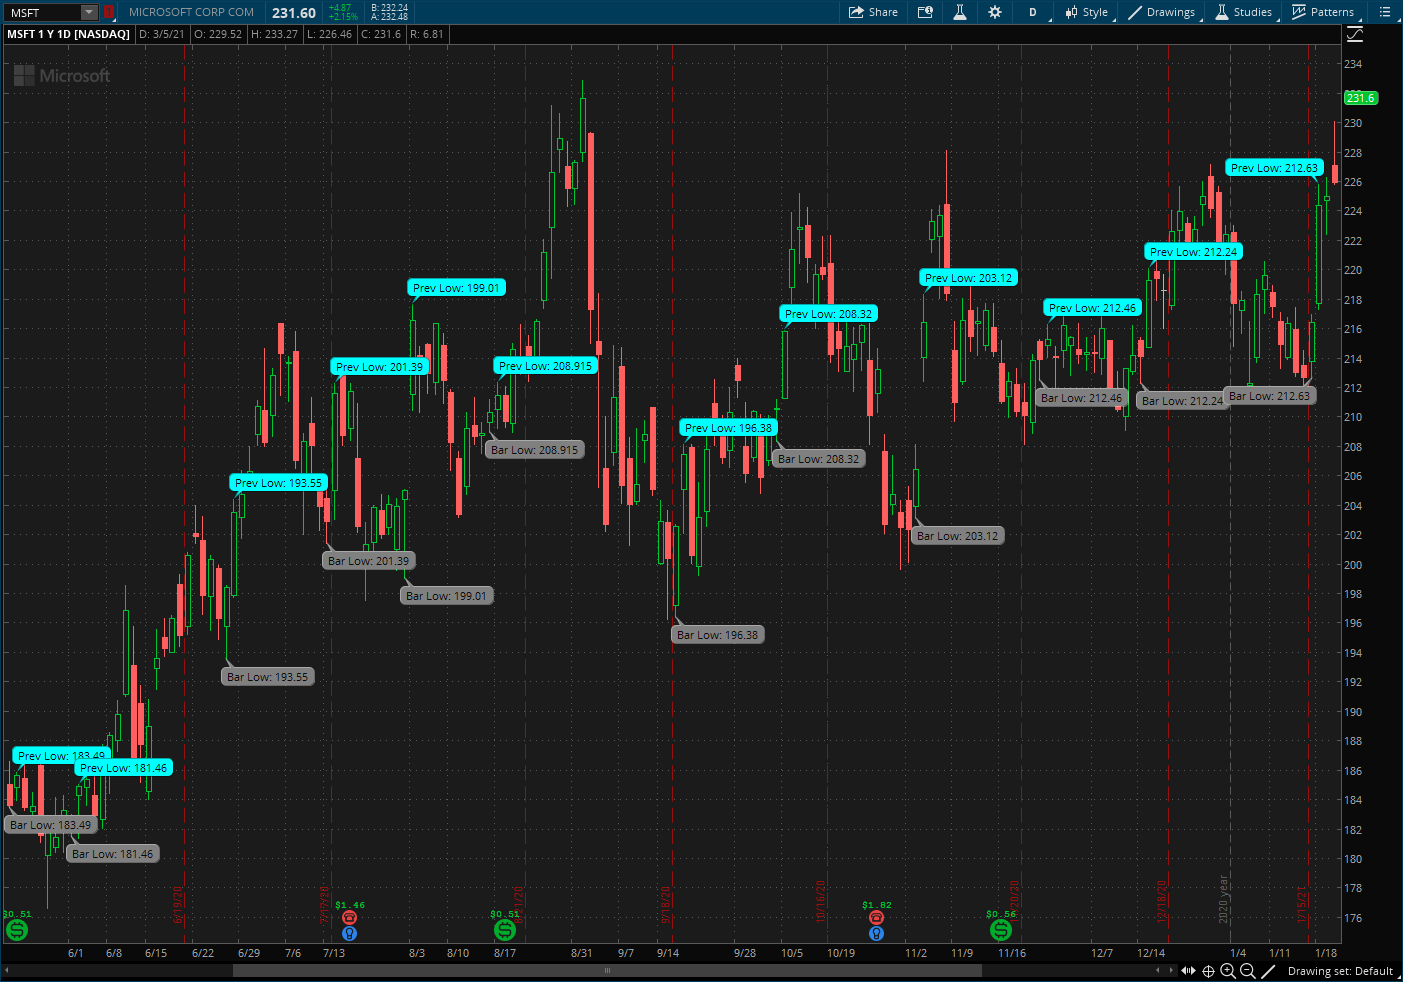Click the Bar Low: 199.01 label
The height and width of the screenshot is (982, 1403).
tap(446, 596)
